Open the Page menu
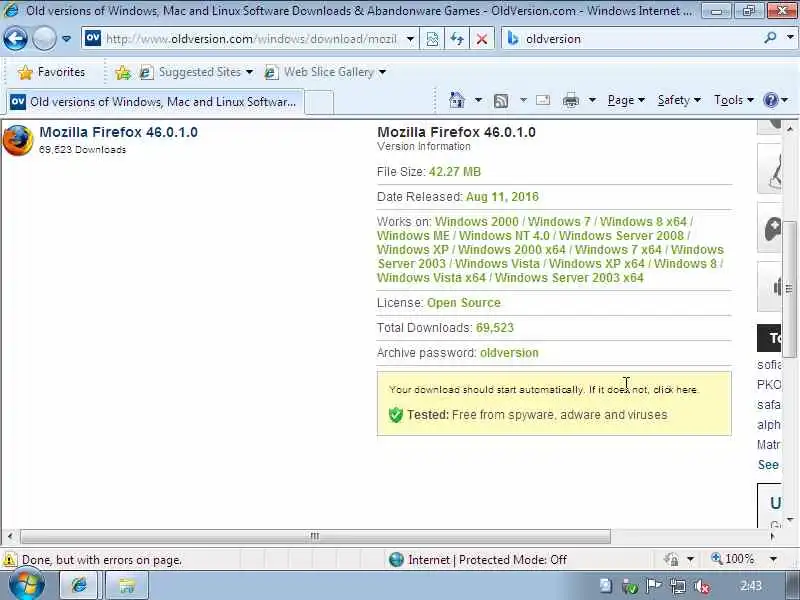Viewport: 800px width, 600px height. tap(626, 100)
